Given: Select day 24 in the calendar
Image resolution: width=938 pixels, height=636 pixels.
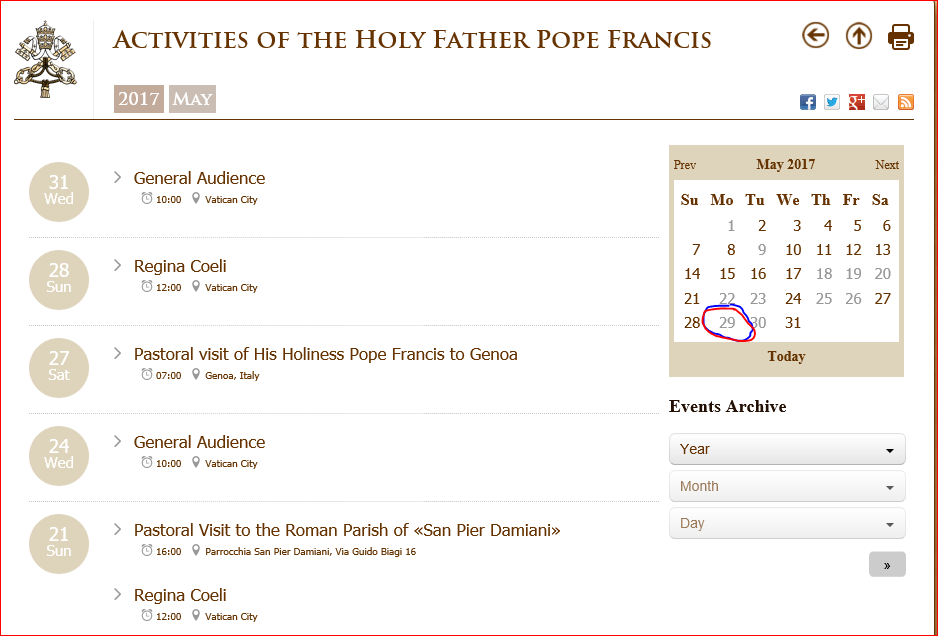Looking at the screenshot, I should pos(793,299).
